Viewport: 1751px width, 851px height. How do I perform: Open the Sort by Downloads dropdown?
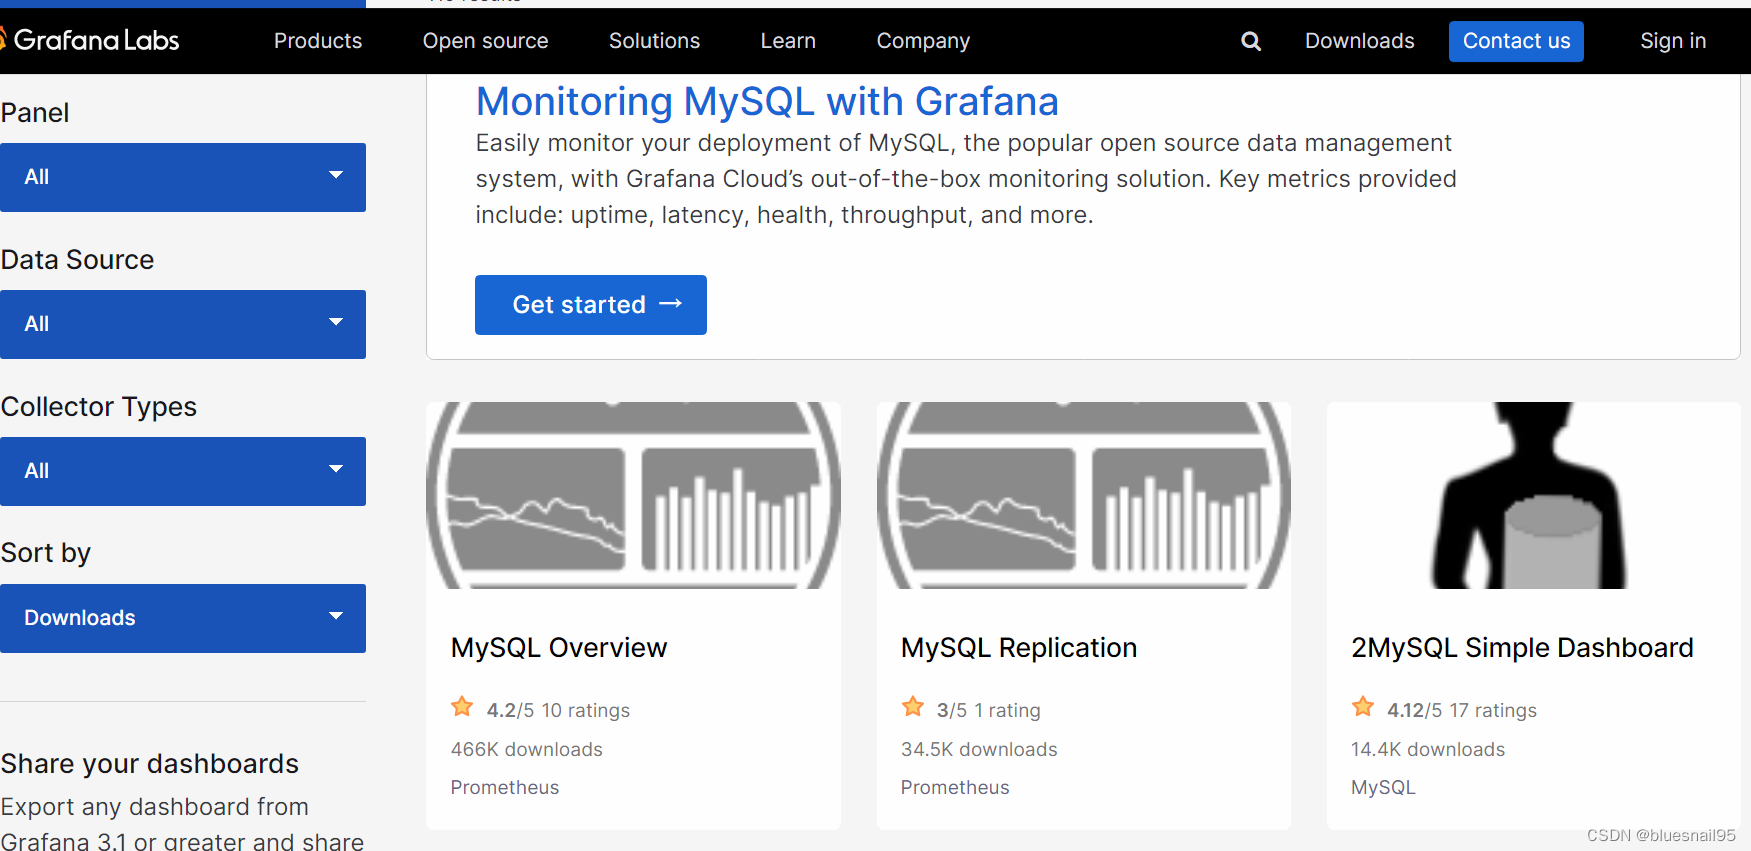pyautogui.click(x=183, y=618)
